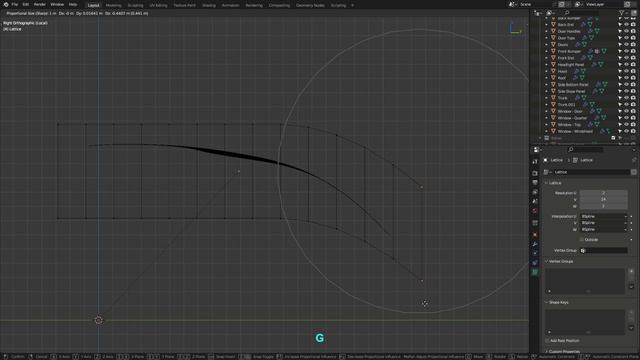Hide Doors in viewport via eye icon

coord(627,44)
